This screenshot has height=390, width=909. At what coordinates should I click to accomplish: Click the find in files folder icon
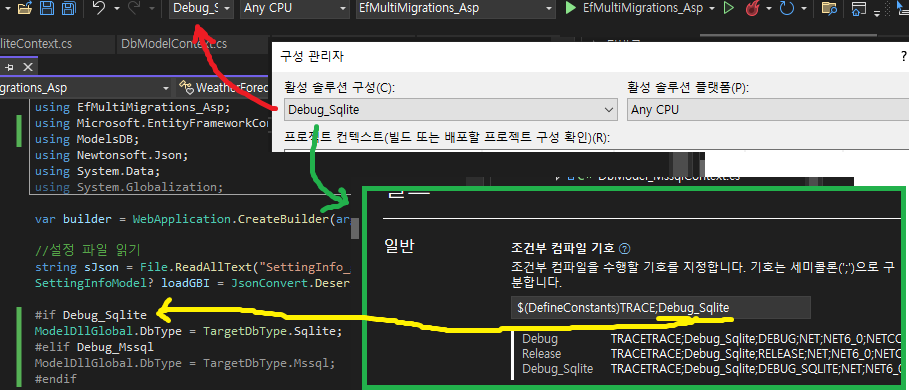(x=830, y=9)
